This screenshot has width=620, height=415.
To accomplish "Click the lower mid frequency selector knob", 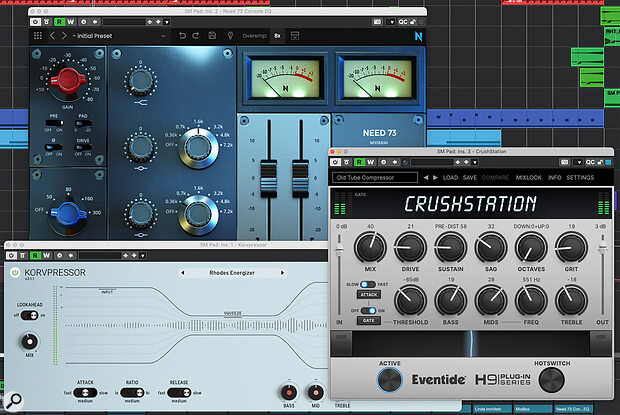I will coord(198,214).
